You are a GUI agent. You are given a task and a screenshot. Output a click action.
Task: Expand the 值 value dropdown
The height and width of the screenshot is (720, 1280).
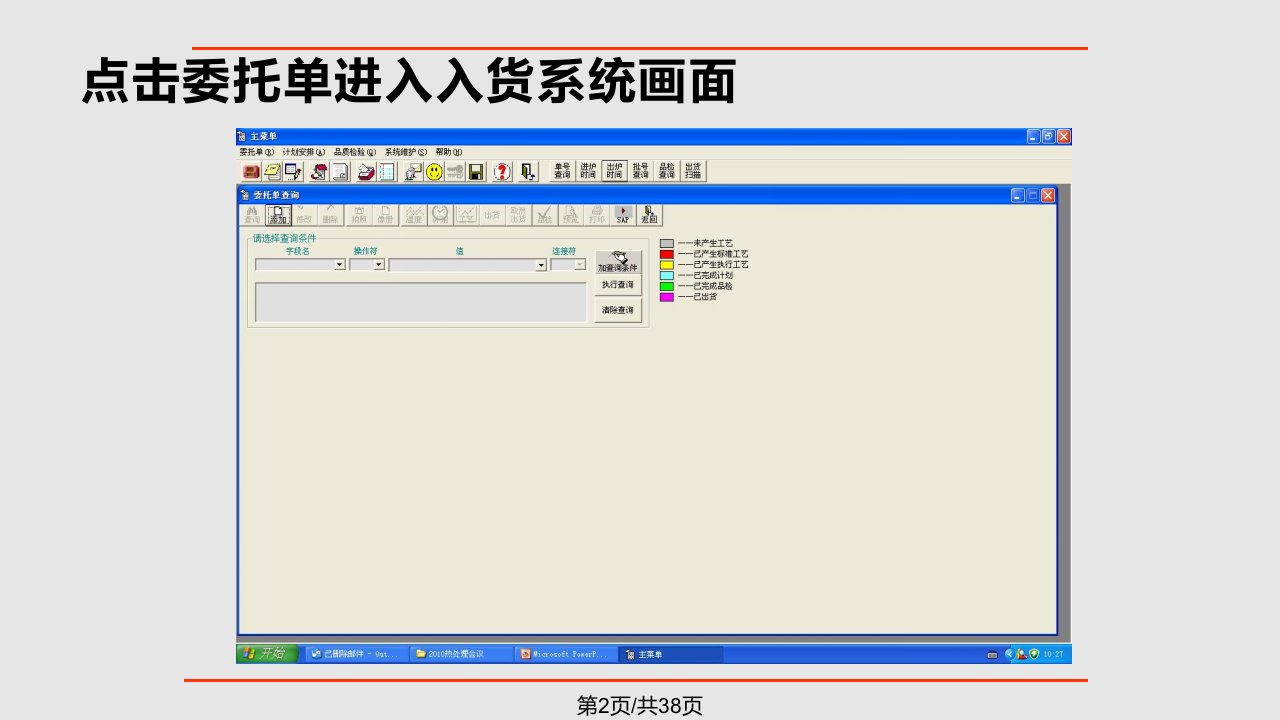[541, 265]
